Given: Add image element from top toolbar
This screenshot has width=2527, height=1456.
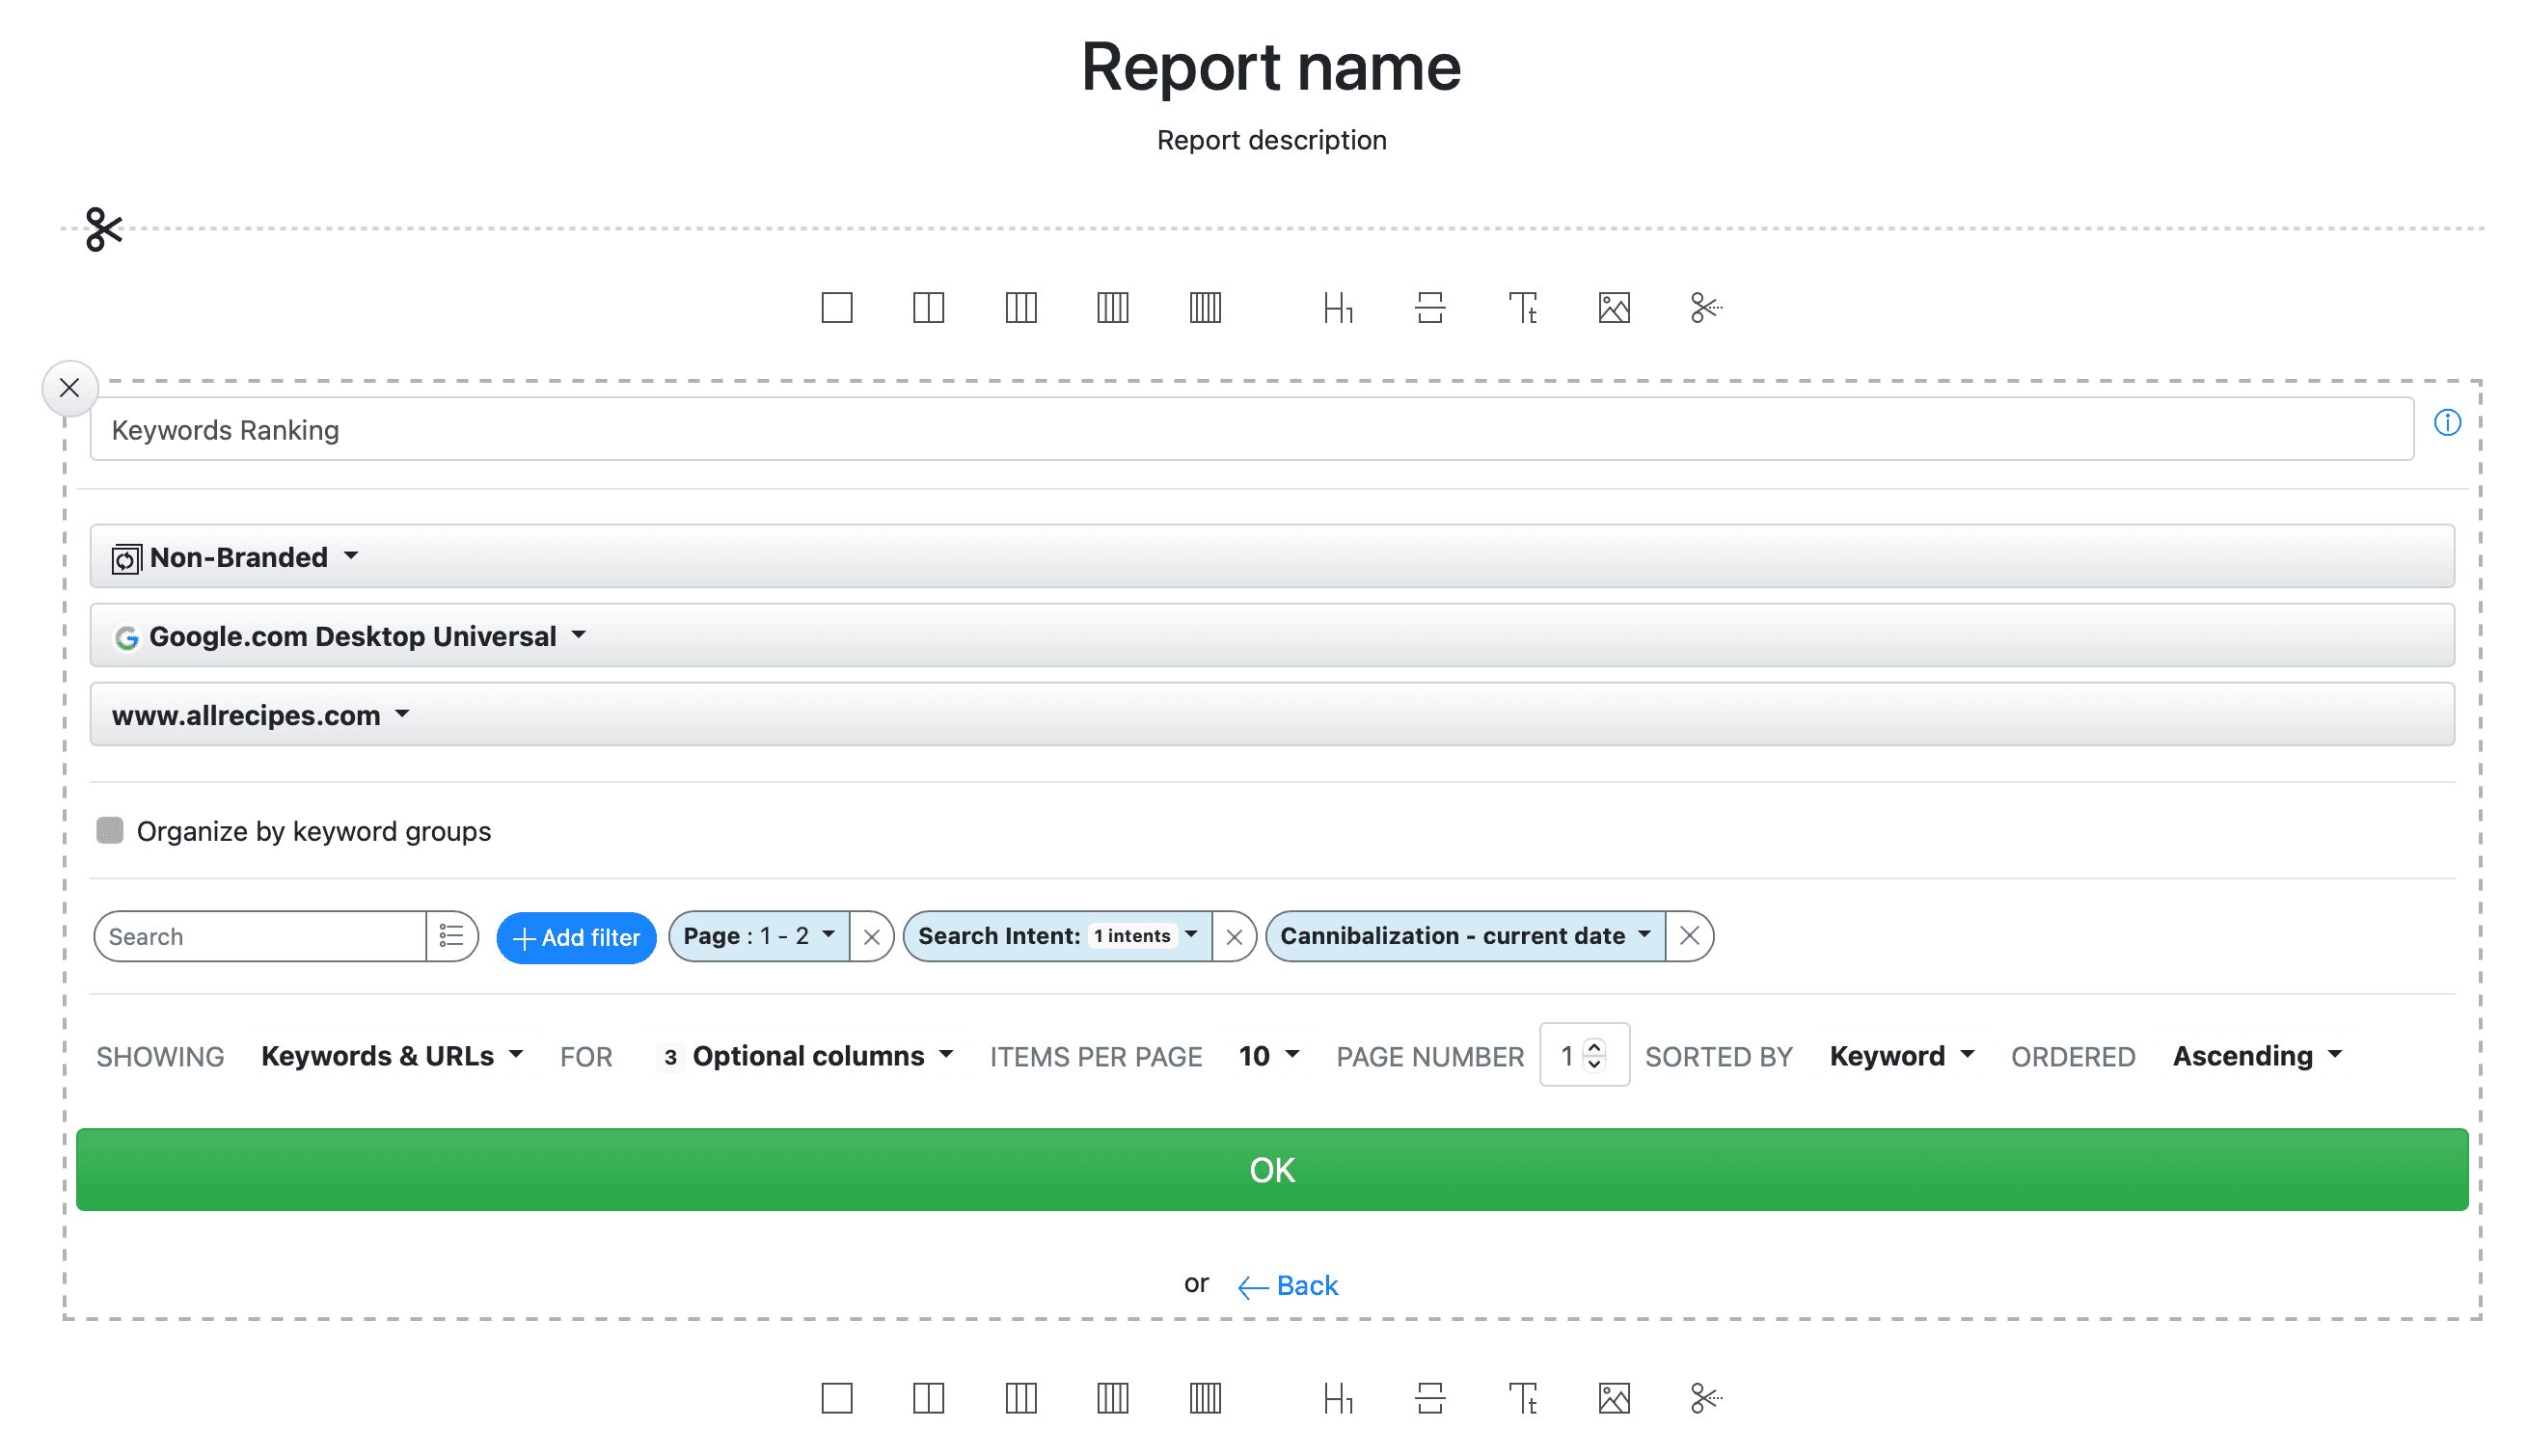Looking at the screenshot, I should (x=1613, y=307).
